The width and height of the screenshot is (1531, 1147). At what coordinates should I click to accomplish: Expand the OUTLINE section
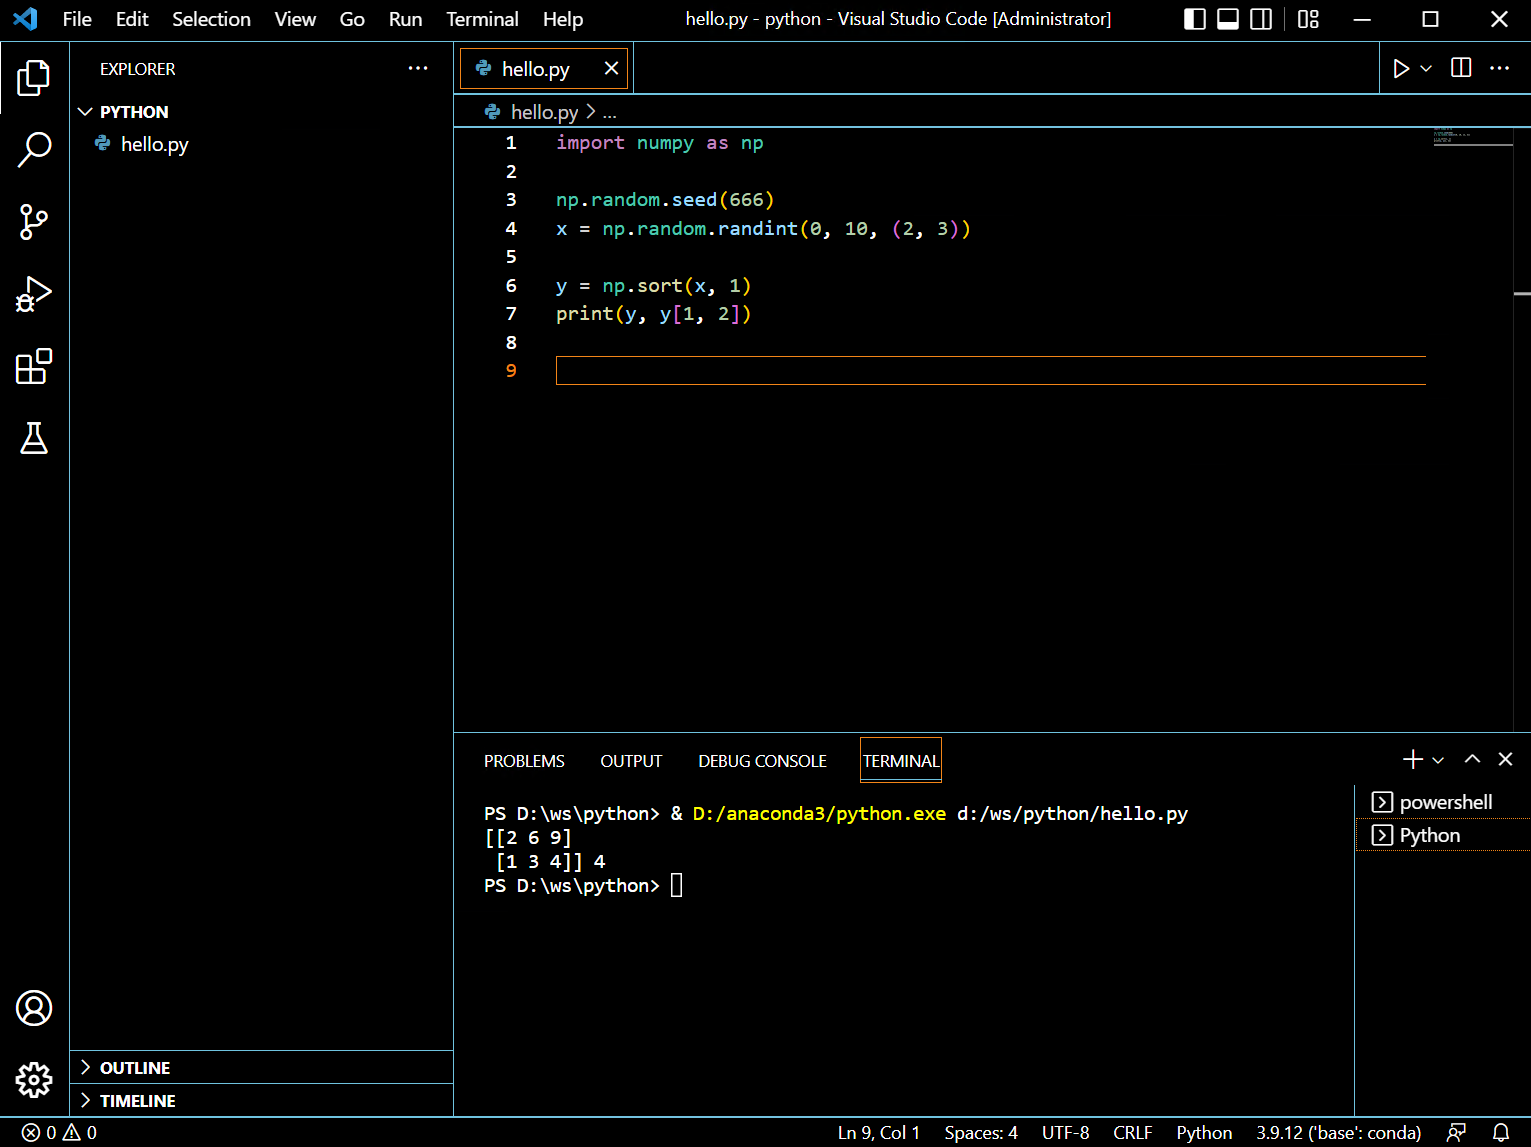tap(135, 1068)
